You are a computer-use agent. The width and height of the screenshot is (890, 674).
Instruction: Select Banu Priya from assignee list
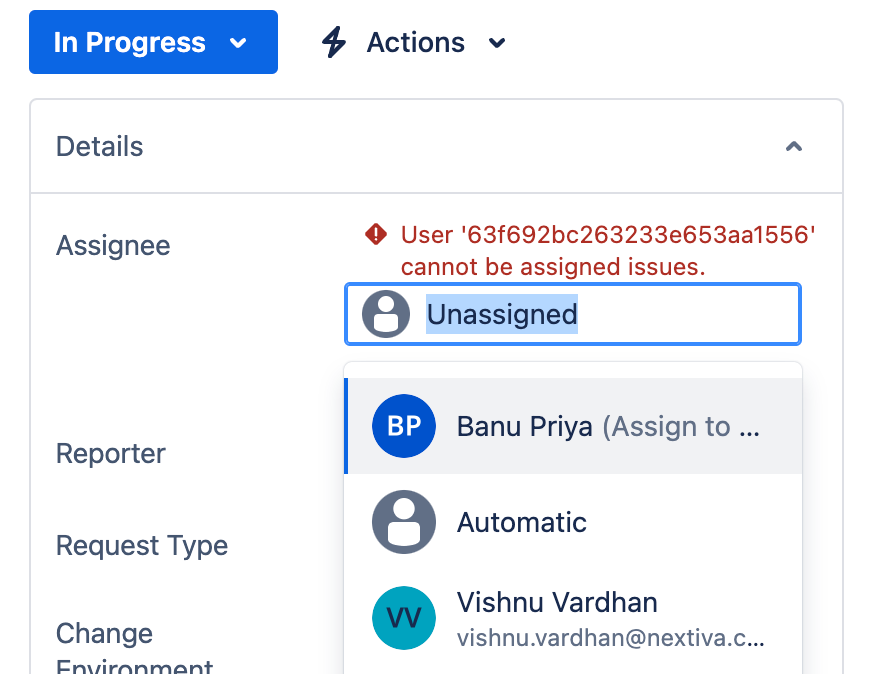(x=524, y=427)
